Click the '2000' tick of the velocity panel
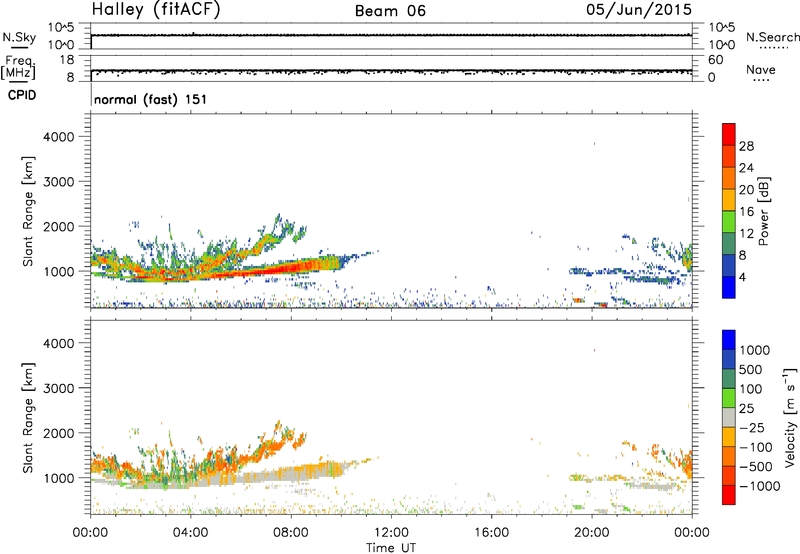800x554 pixels. (x=58, y=433)
